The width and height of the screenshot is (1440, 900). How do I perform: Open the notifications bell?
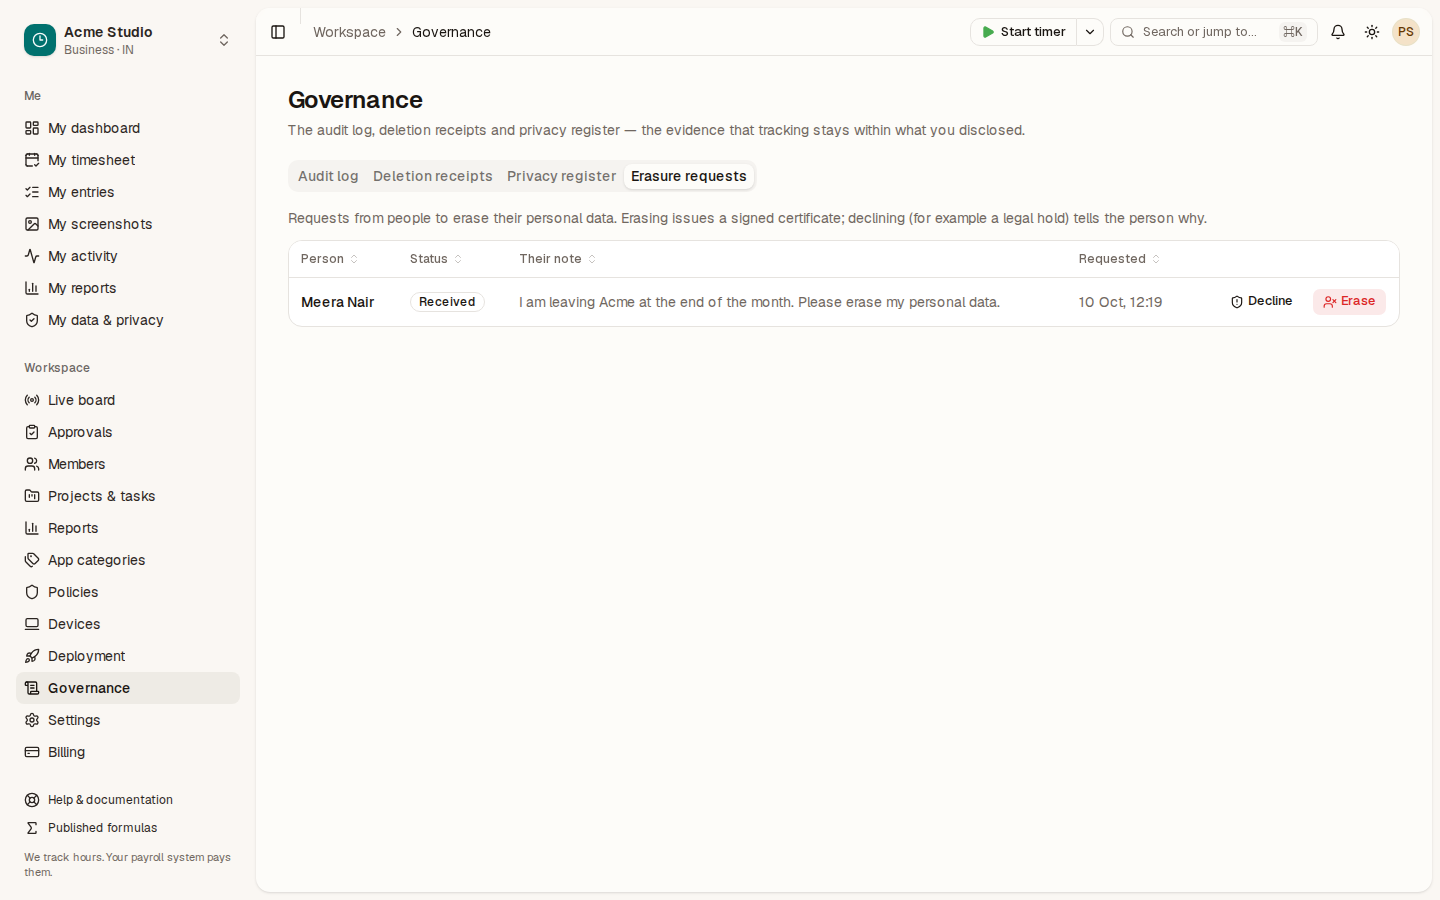pos(1338,32)
